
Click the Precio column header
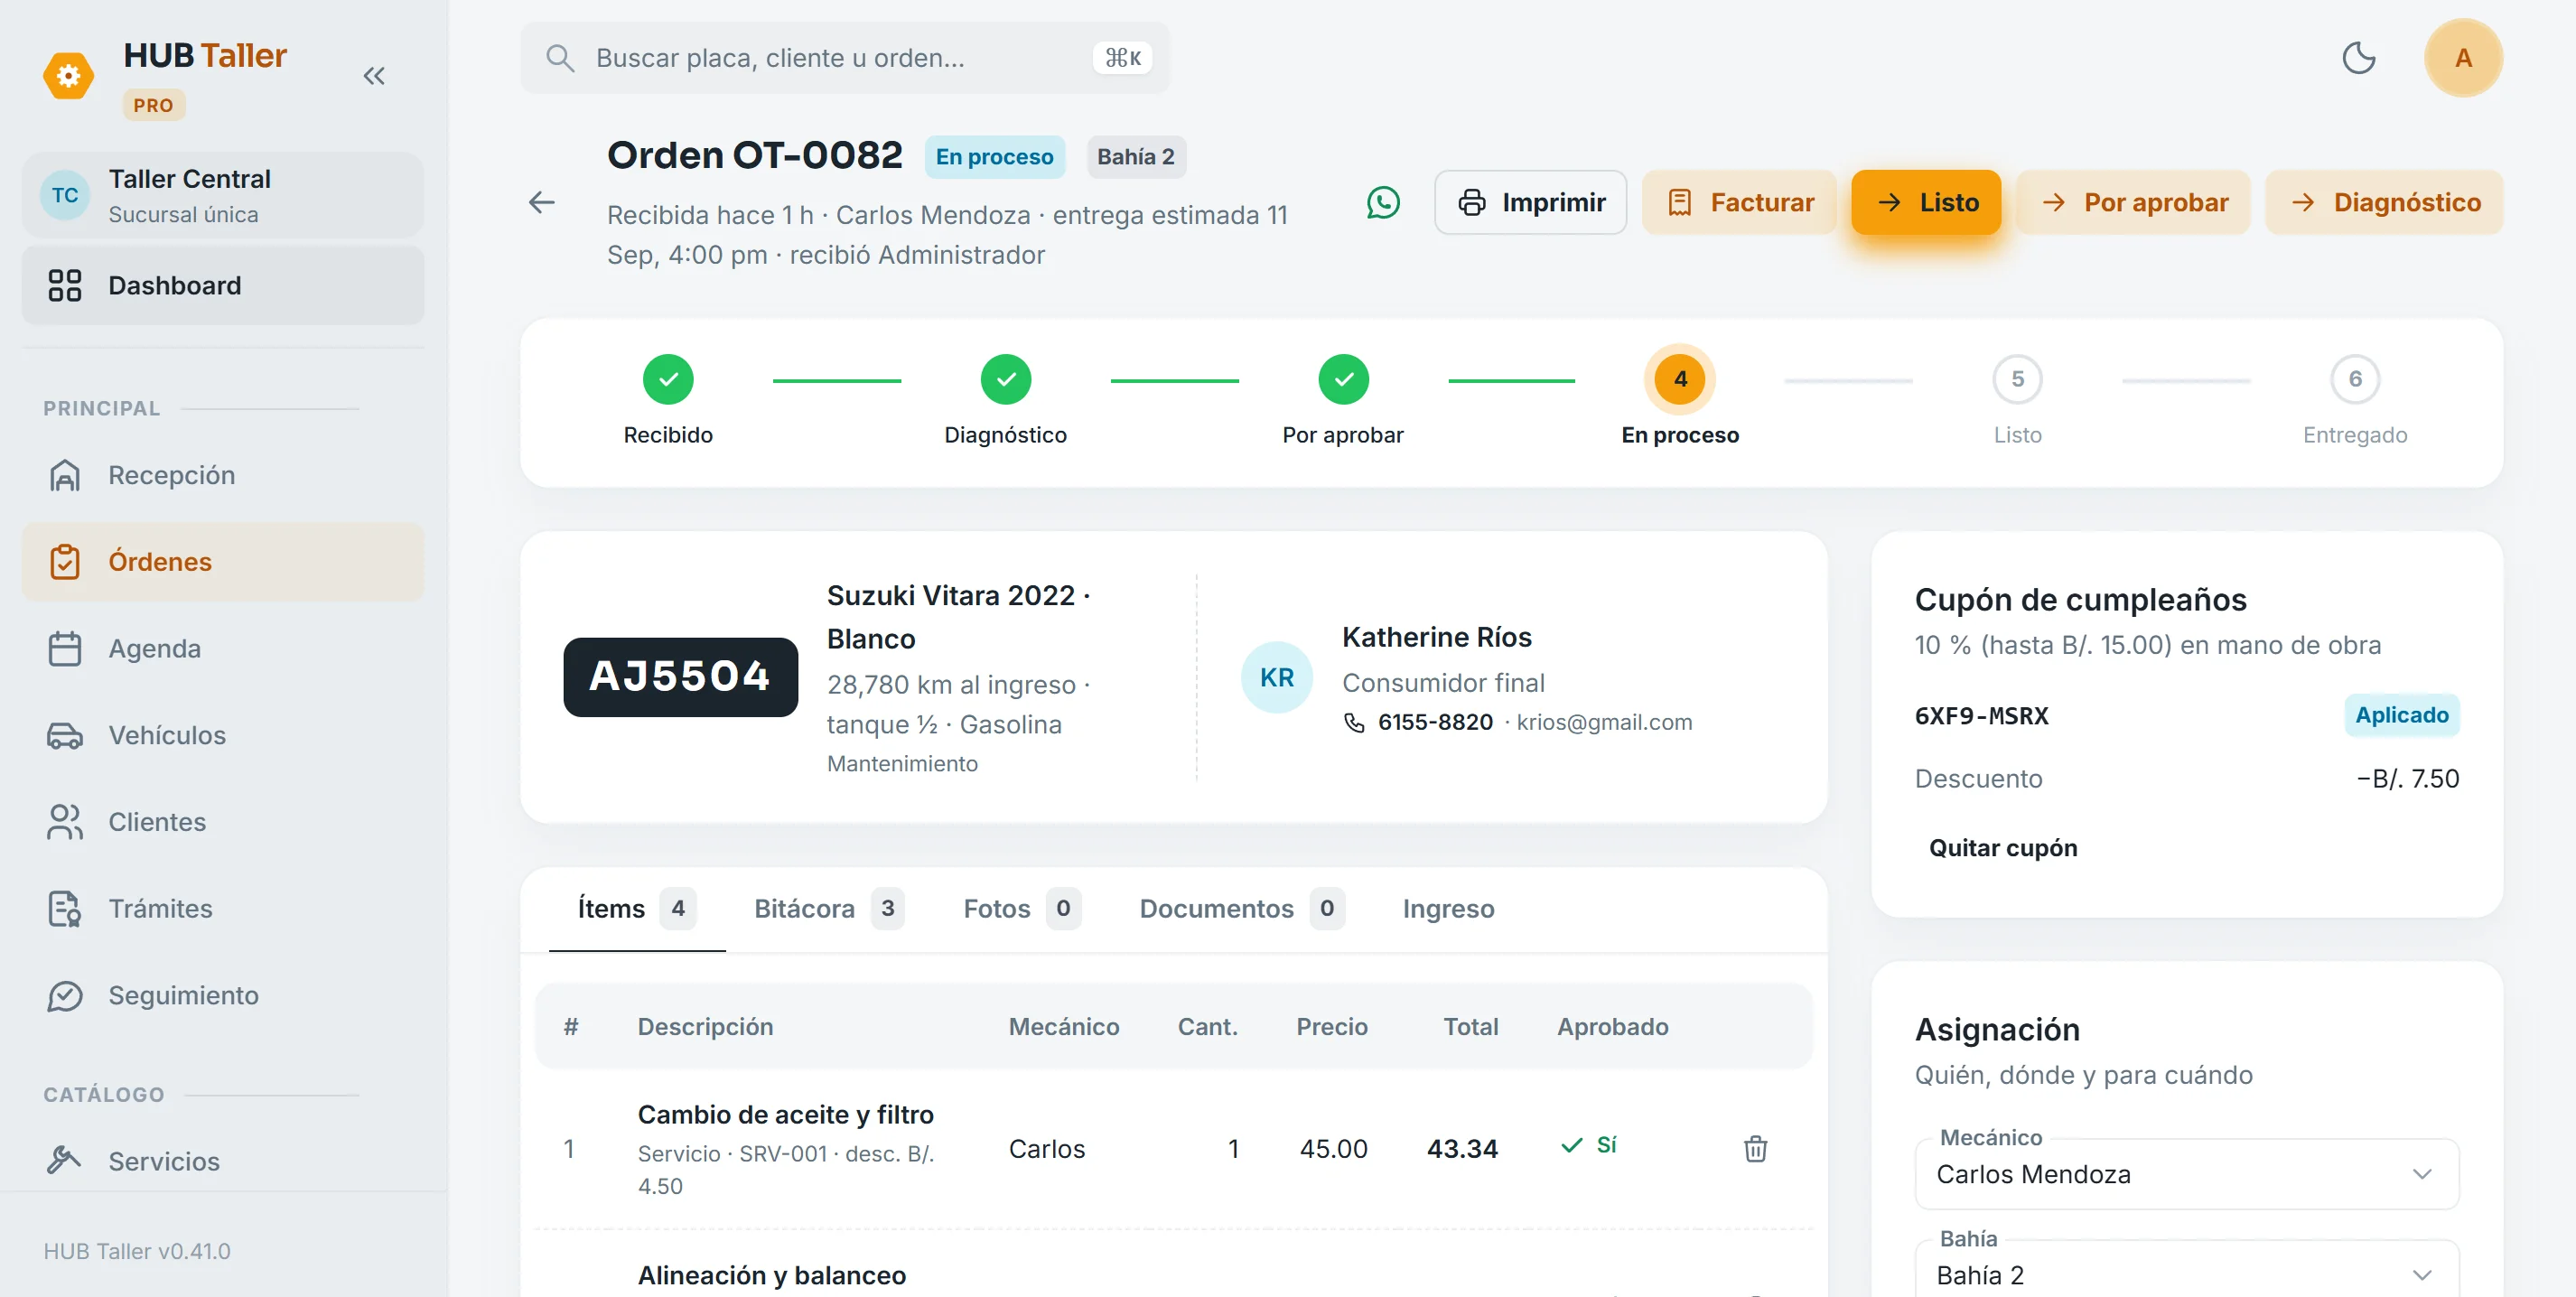1332,1027
